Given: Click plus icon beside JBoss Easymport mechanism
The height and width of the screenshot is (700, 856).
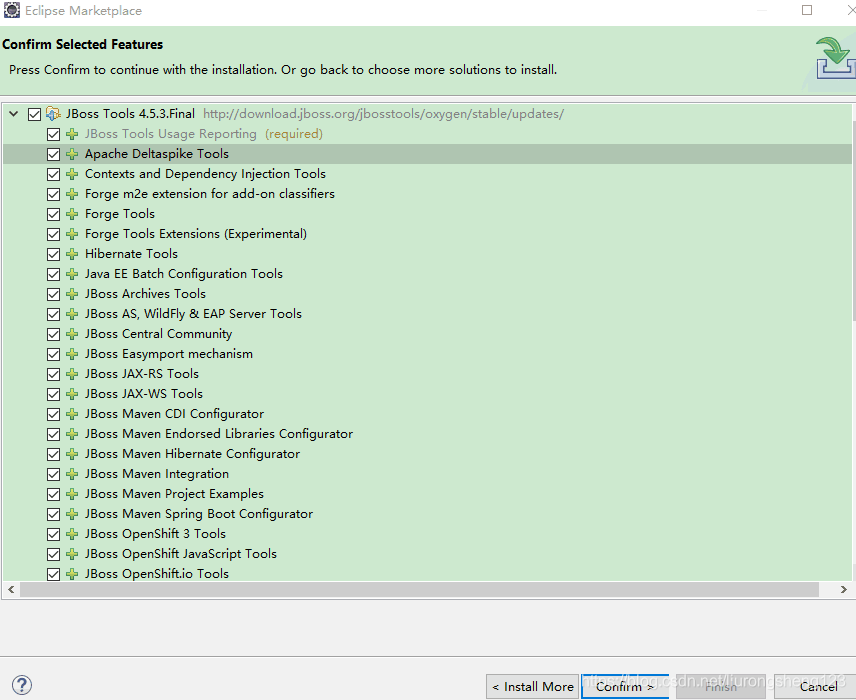Looking at the screenshot, I should click(72, 354).
